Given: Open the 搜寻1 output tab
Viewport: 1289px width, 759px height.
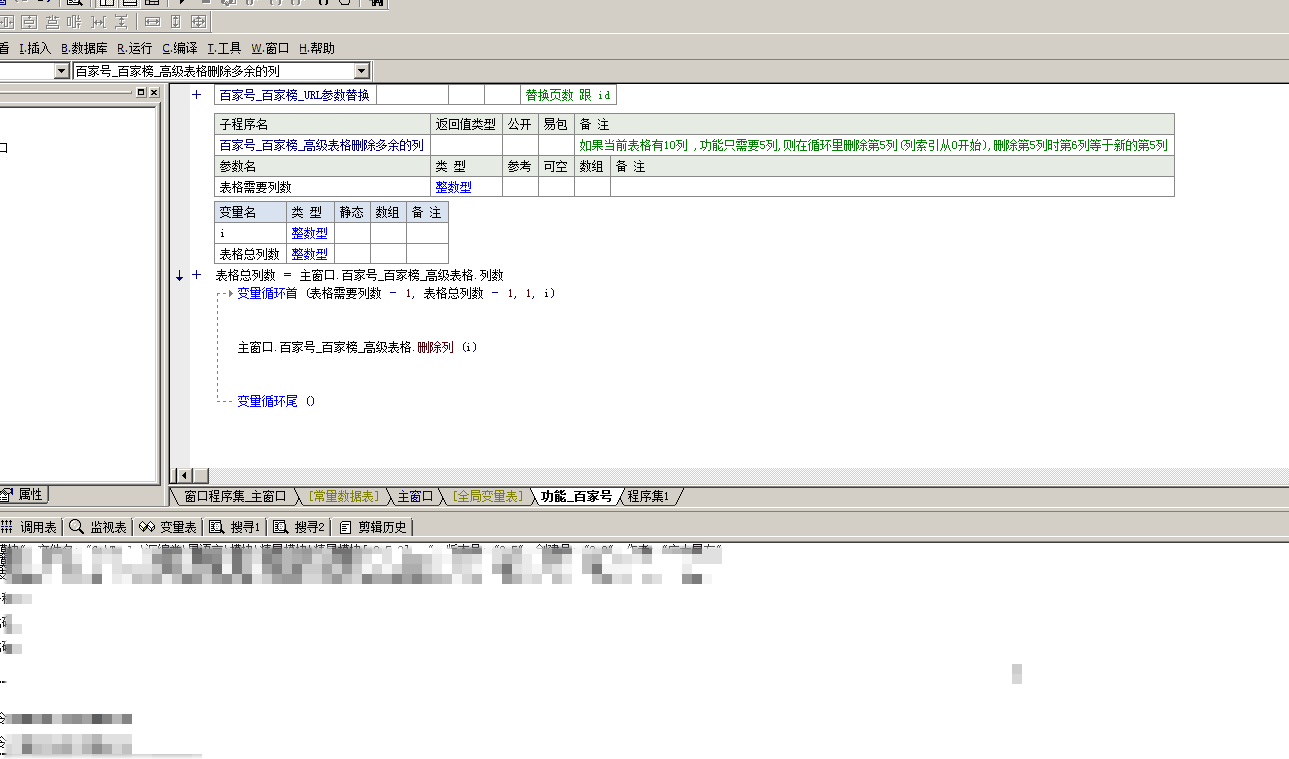Looking at the screenshot, I should click(x=235, y=527).
